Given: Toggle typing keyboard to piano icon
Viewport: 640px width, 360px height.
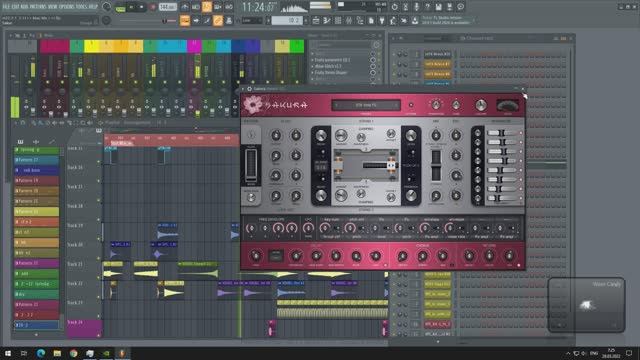Looking at the screenshot, I should [x=184, y=20].
